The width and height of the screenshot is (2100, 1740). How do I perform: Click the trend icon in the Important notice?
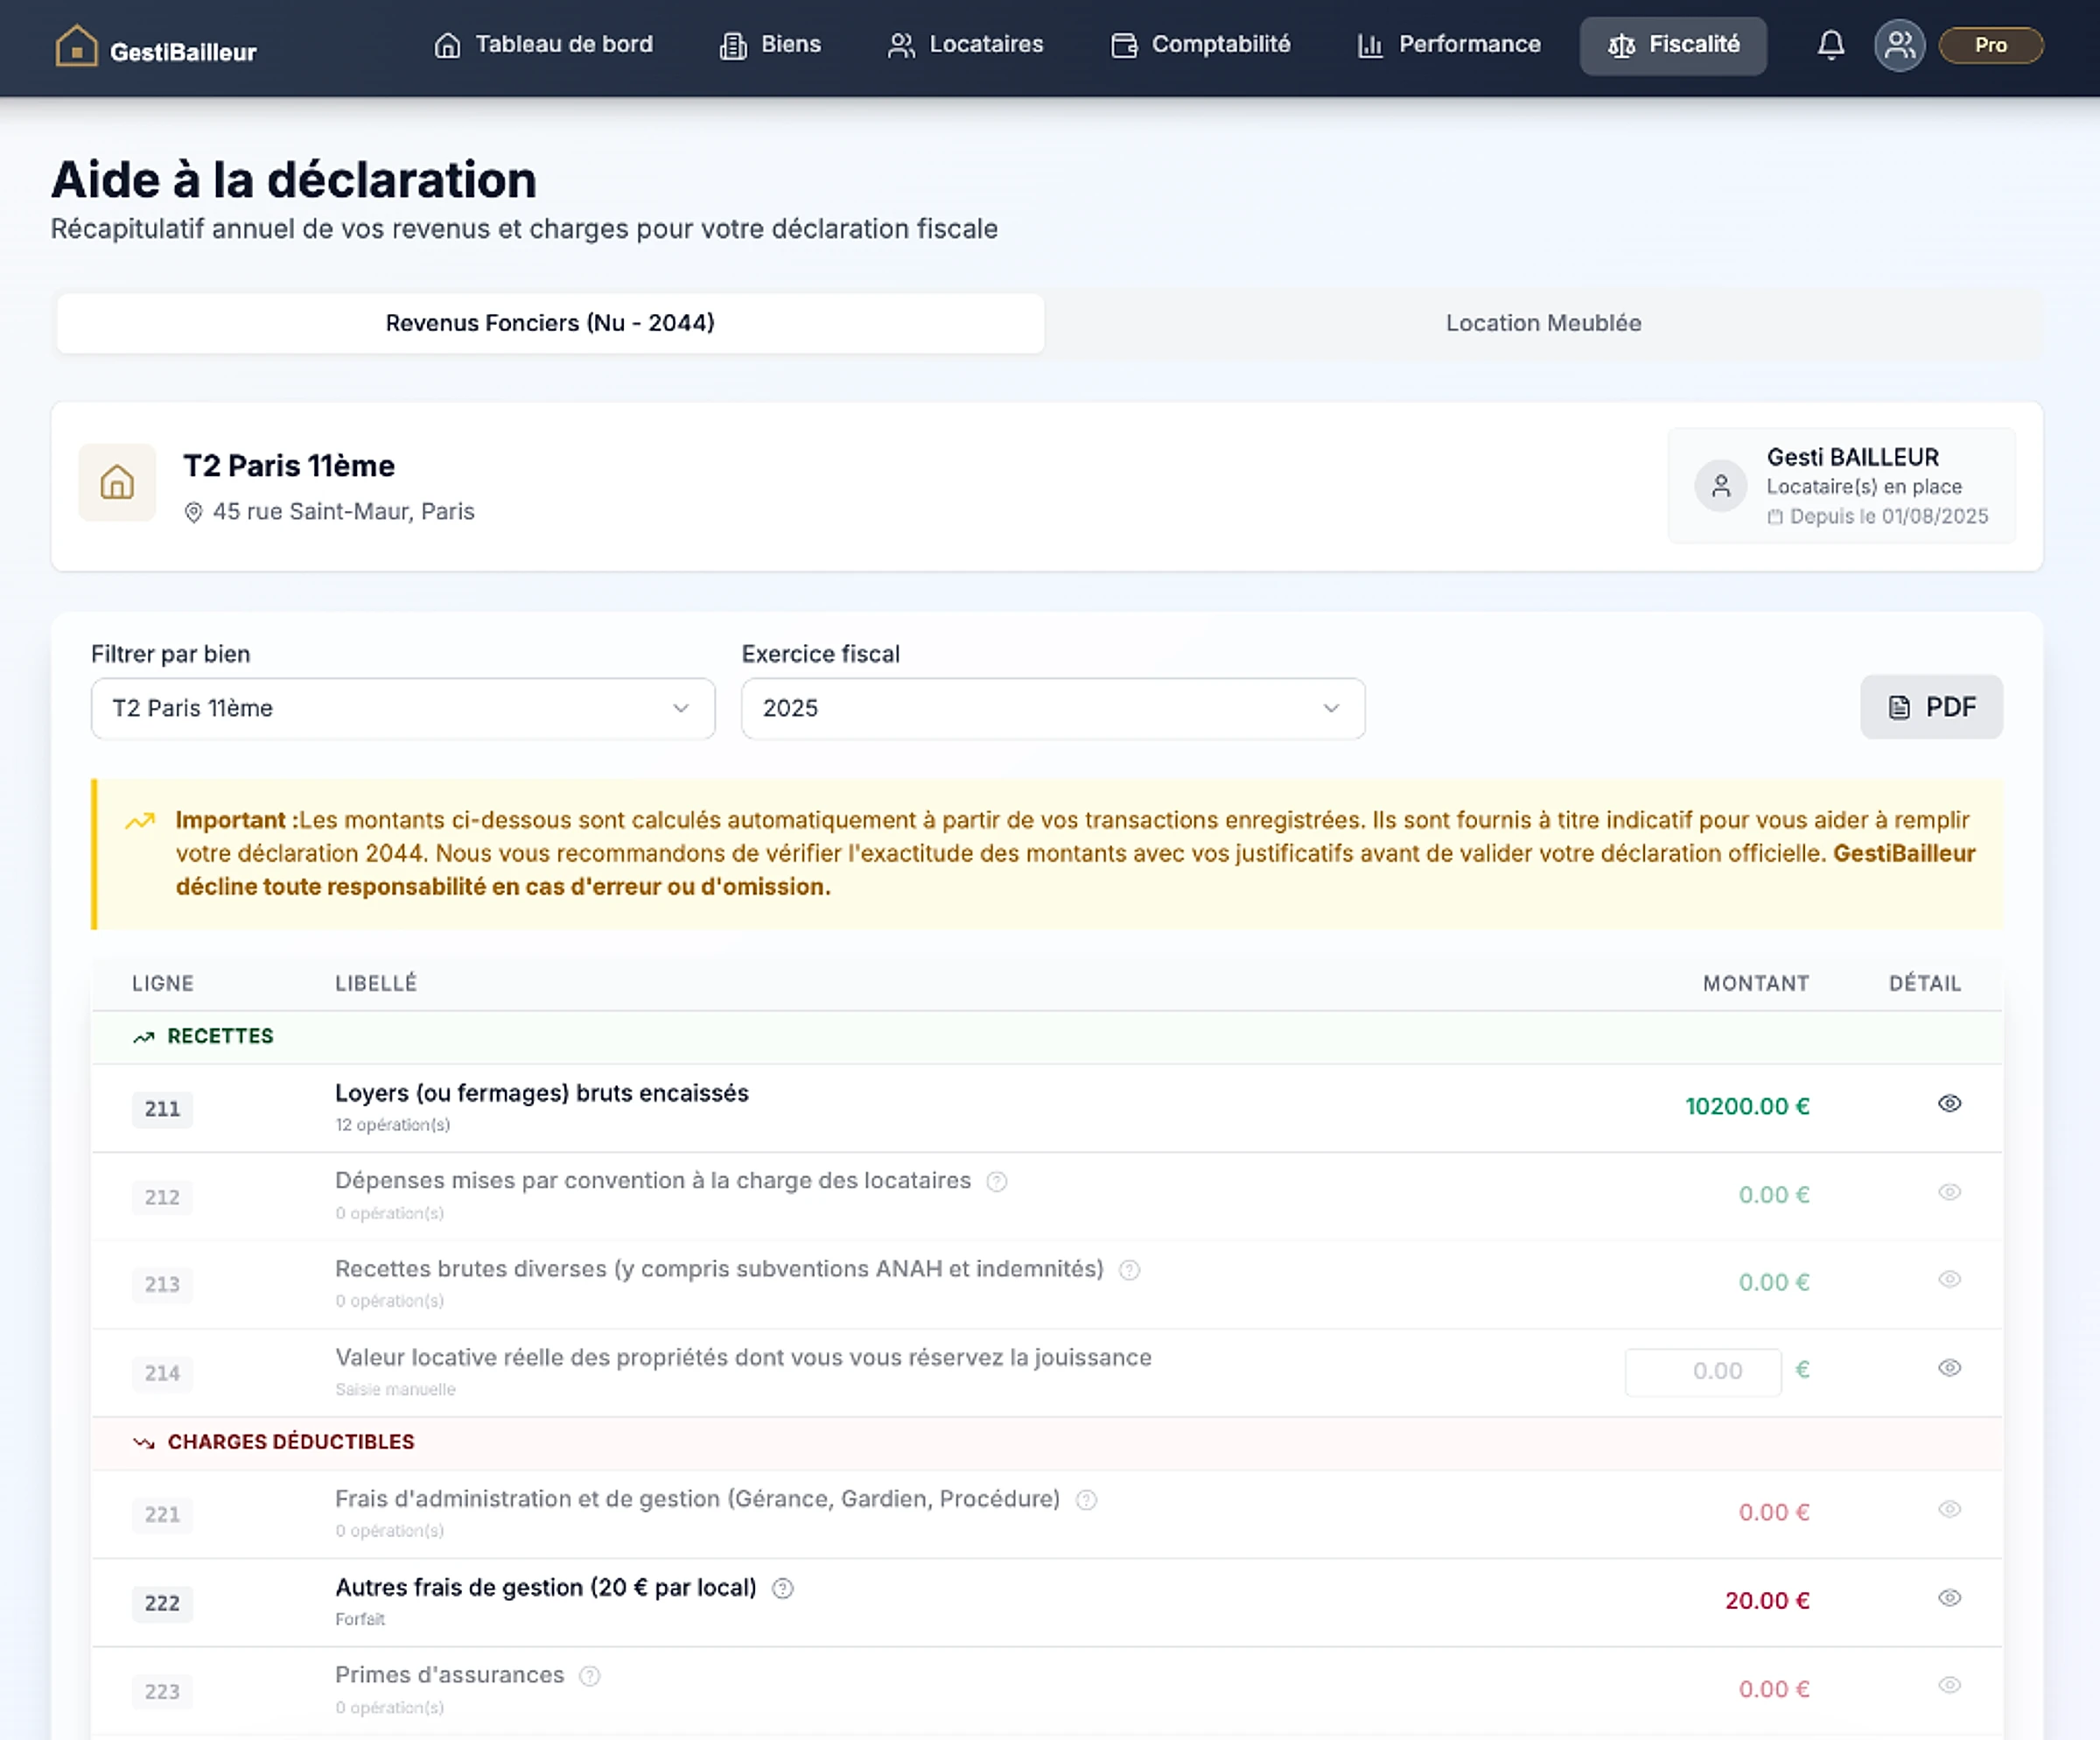[x=140, y=821]
